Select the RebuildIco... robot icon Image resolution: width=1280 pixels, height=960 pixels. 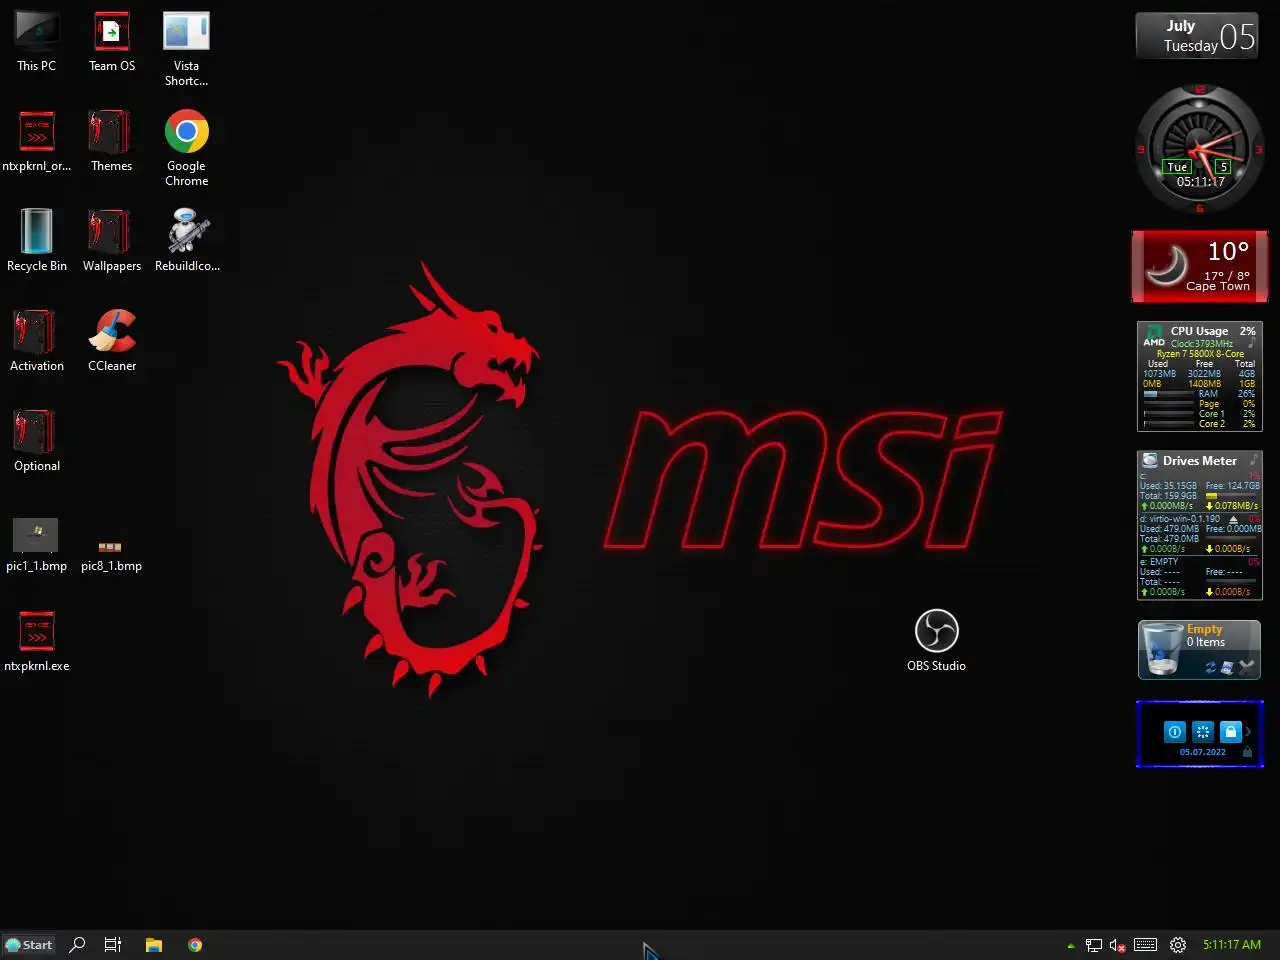pyautogui.click(x=187, y=242)
